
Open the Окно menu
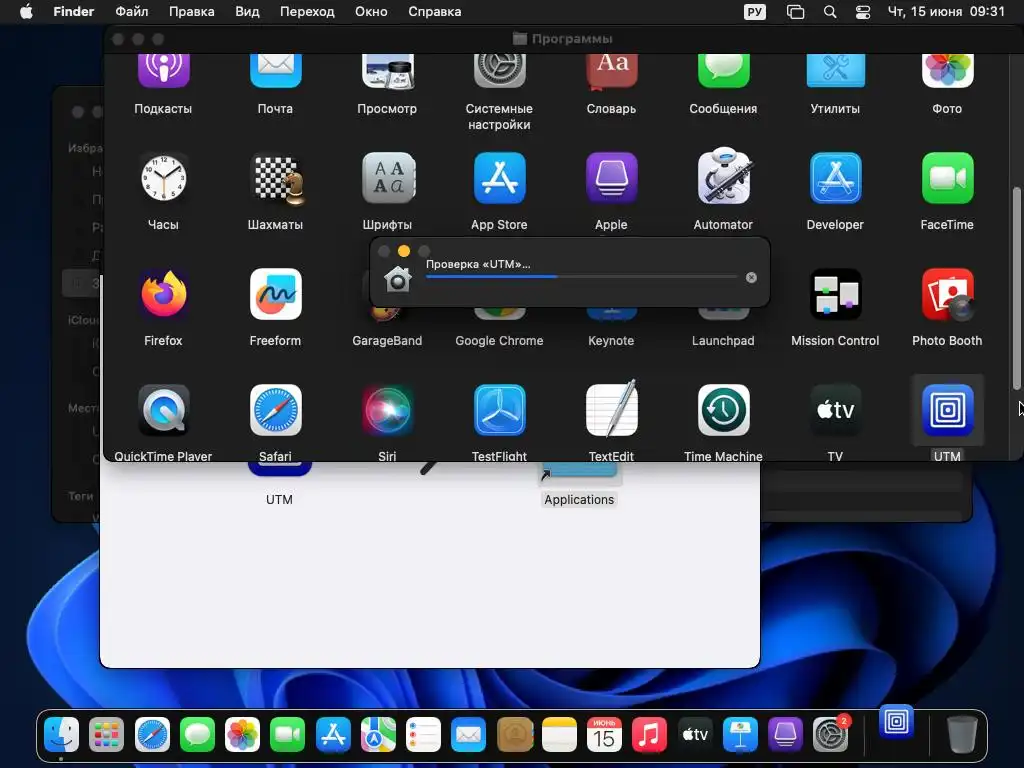click(x=371, y=12)
